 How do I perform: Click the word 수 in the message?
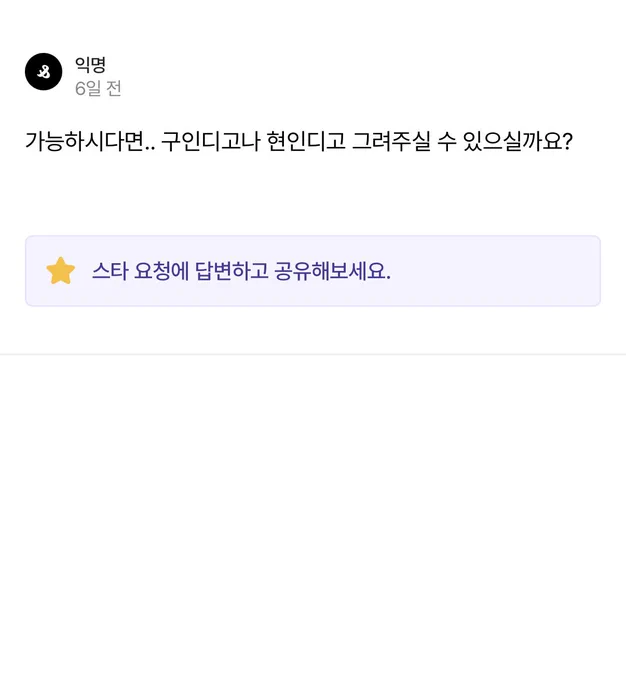pyautogui.click(x=446, y=141)
